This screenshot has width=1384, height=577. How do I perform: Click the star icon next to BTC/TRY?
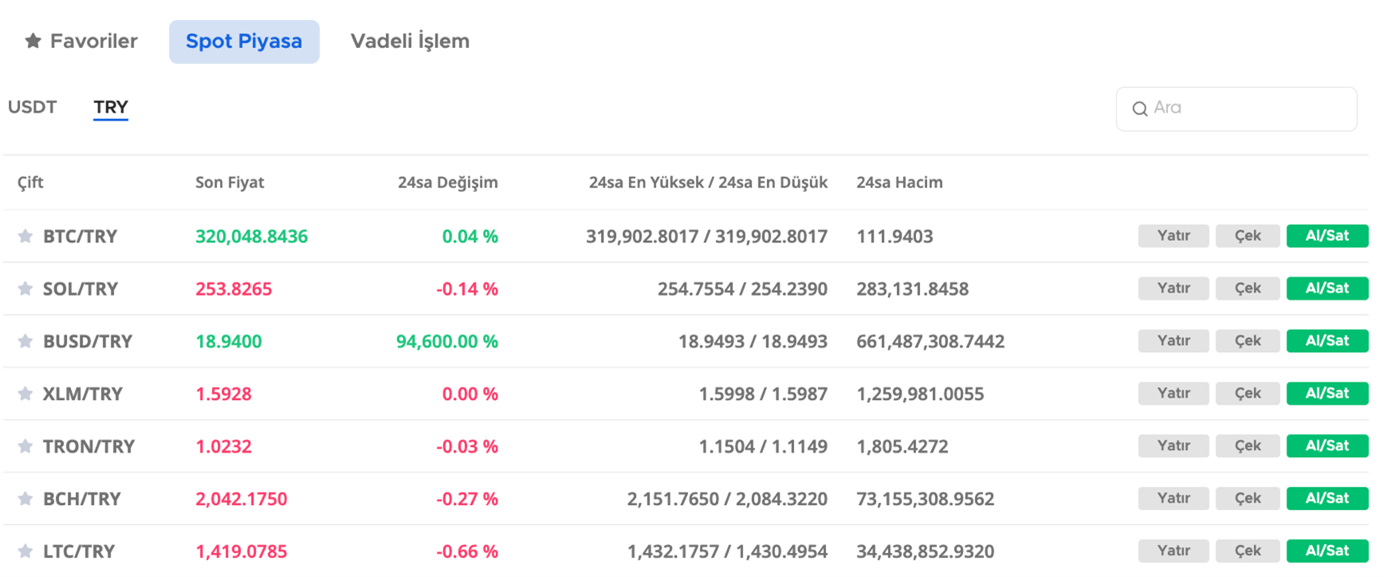(25, 236)
